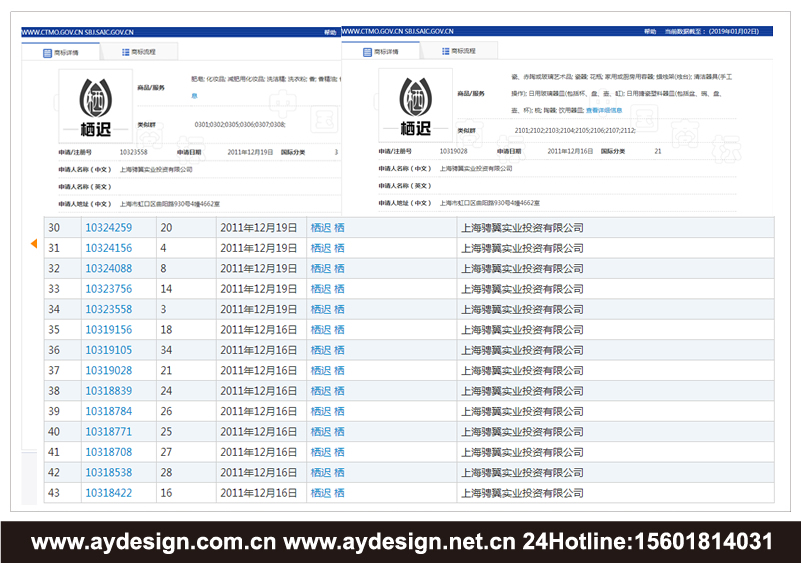Click registration link 10324088
Viewport: 801px width, 563px height.
point(108,269)
